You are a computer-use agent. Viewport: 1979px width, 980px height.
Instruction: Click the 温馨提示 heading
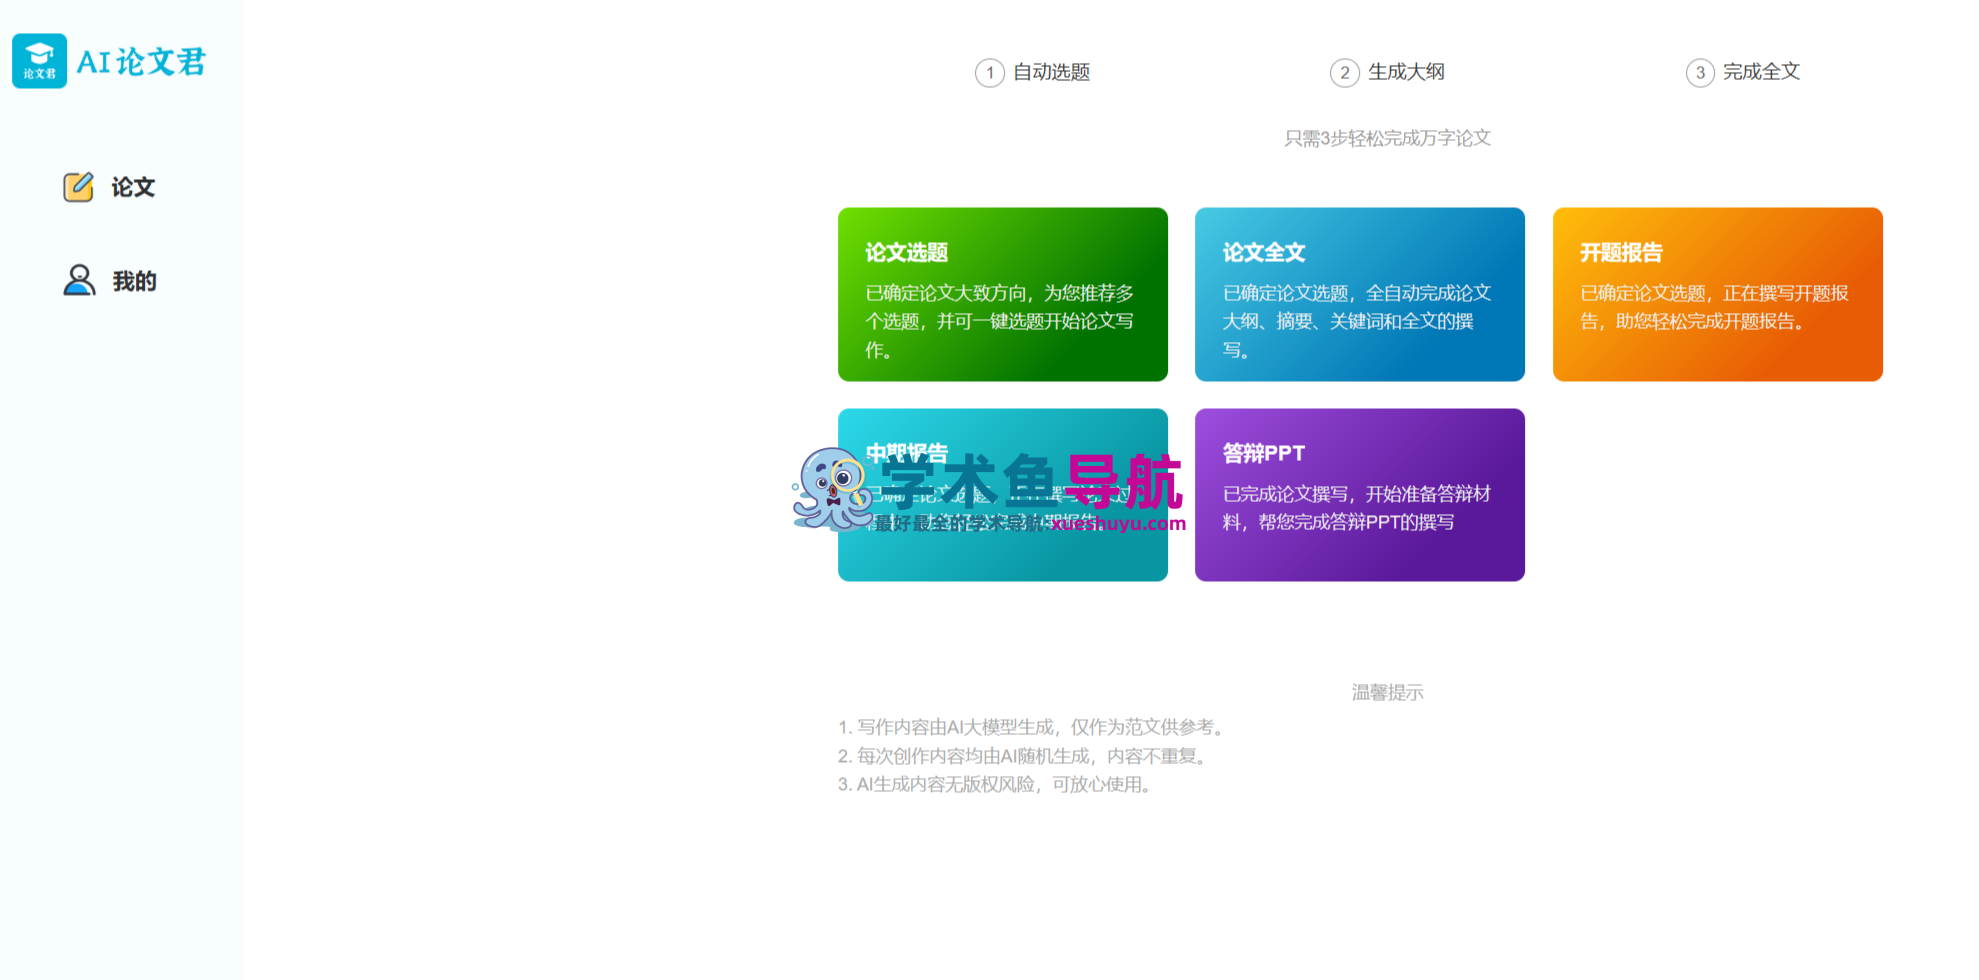(1387, 692)
